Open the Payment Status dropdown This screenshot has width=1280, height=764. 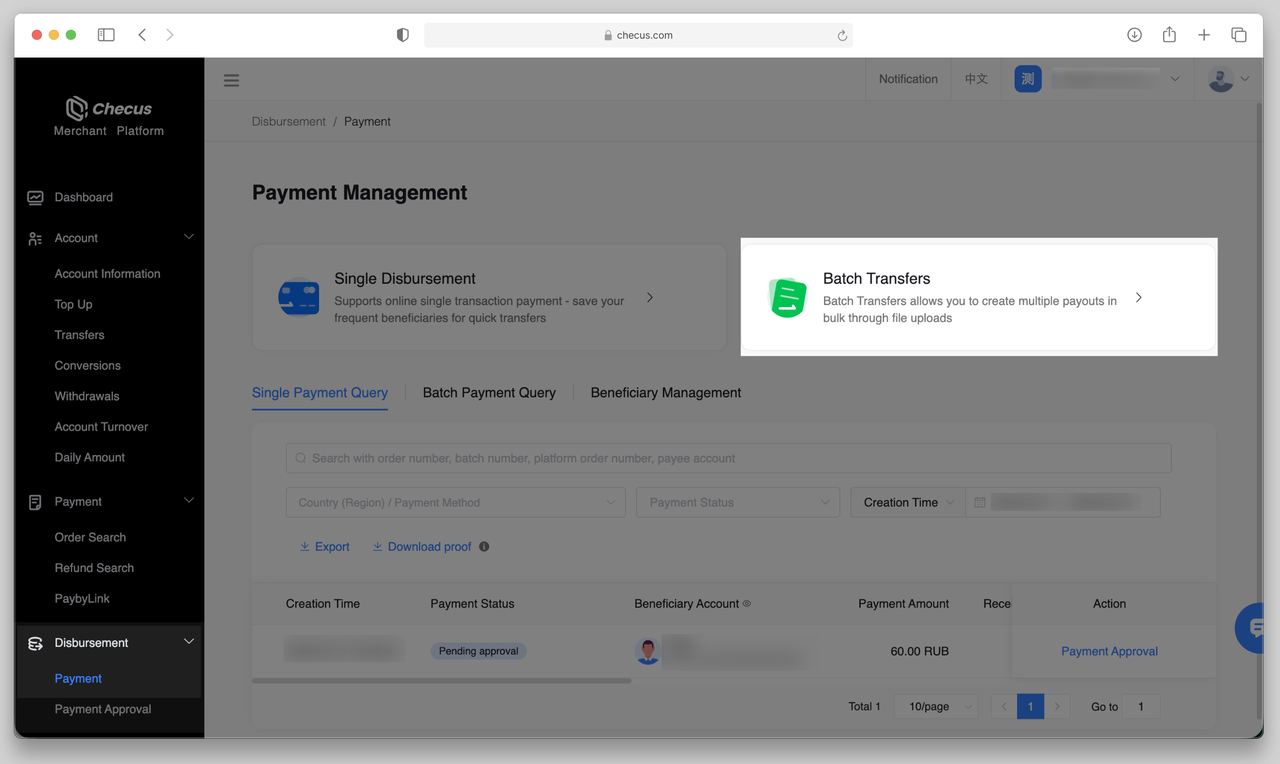point(738,502)
